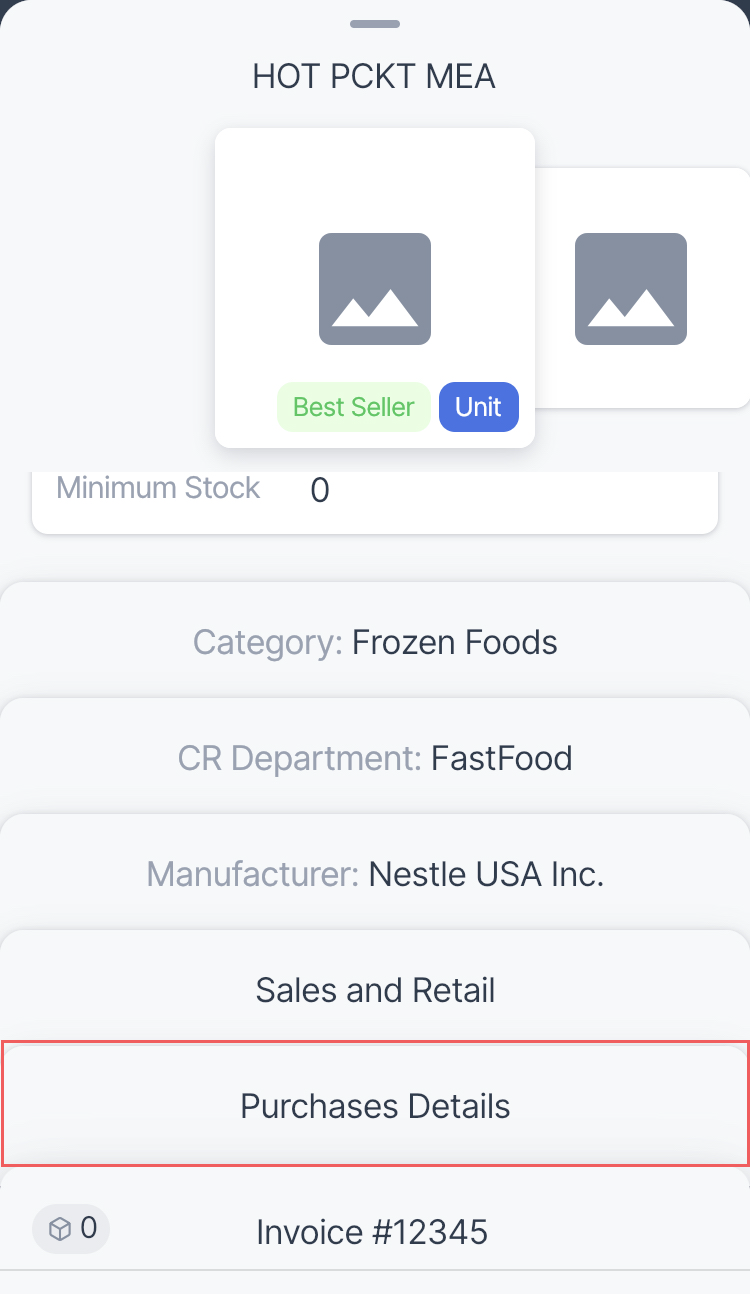
Task: Open the CR Department label
Action: [300, 758]
